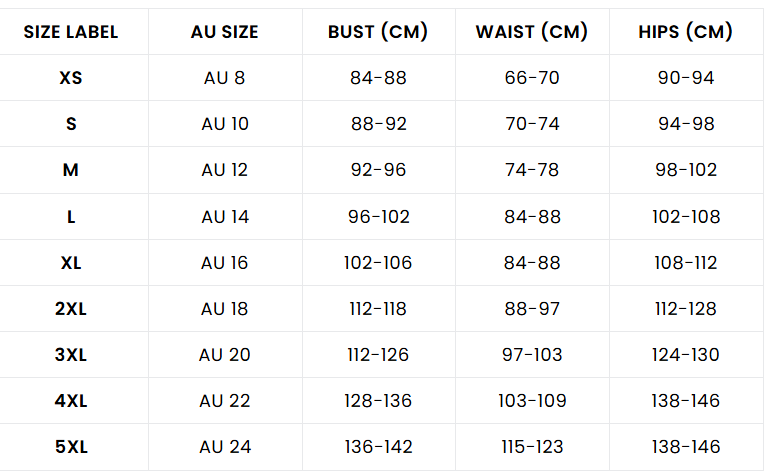
Task: Click the BUST (CM) column header
Action: click(x=378, y=32)
